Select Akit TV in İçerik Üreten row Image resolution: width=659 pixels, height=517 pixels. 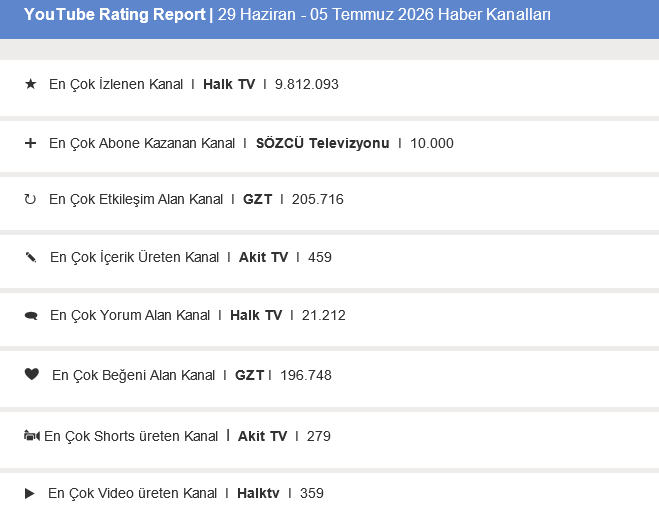[264, 257]
